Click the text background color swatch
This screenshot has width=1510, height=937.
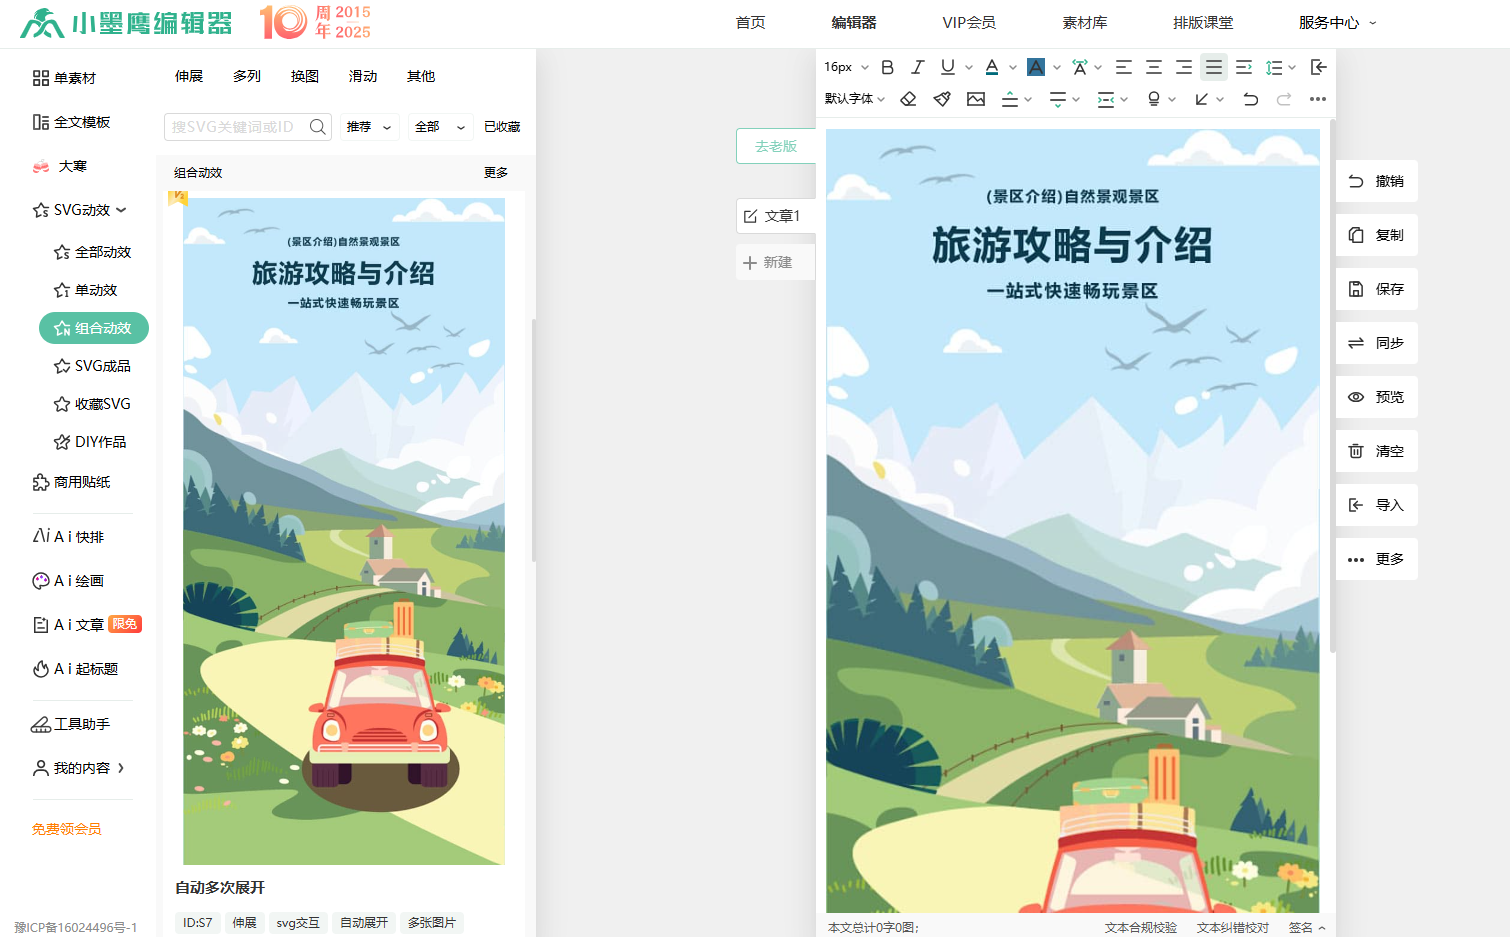click(1036, 67)
